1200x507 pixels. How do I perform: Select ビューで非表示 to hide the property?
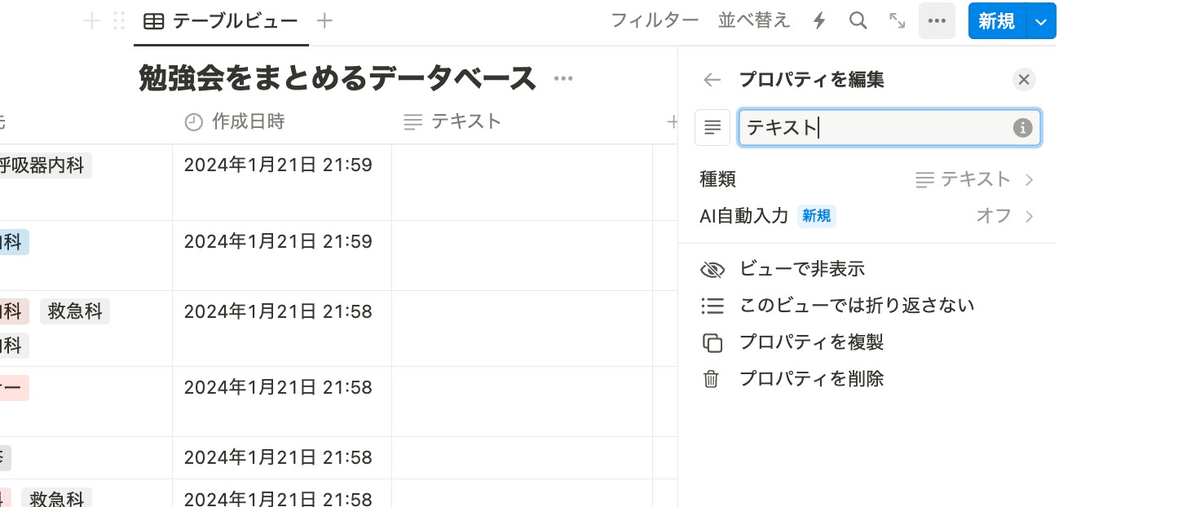tap(802, 269)
